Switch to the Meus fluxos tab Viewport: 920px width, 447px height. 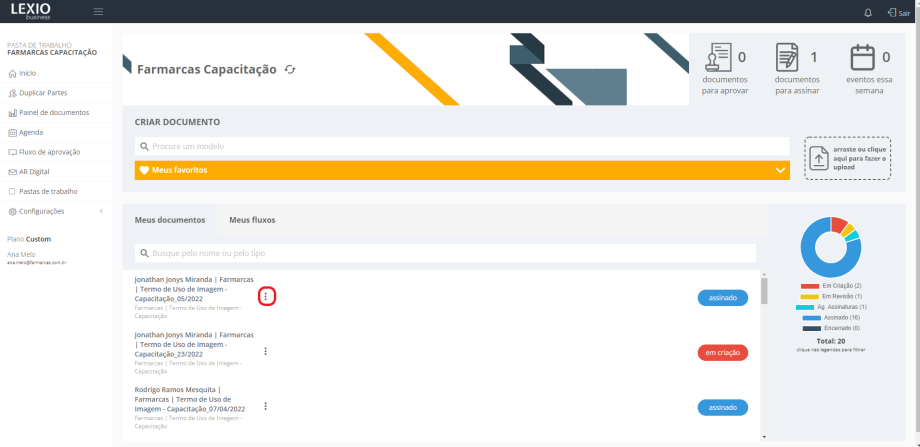(x=252, y=220)
